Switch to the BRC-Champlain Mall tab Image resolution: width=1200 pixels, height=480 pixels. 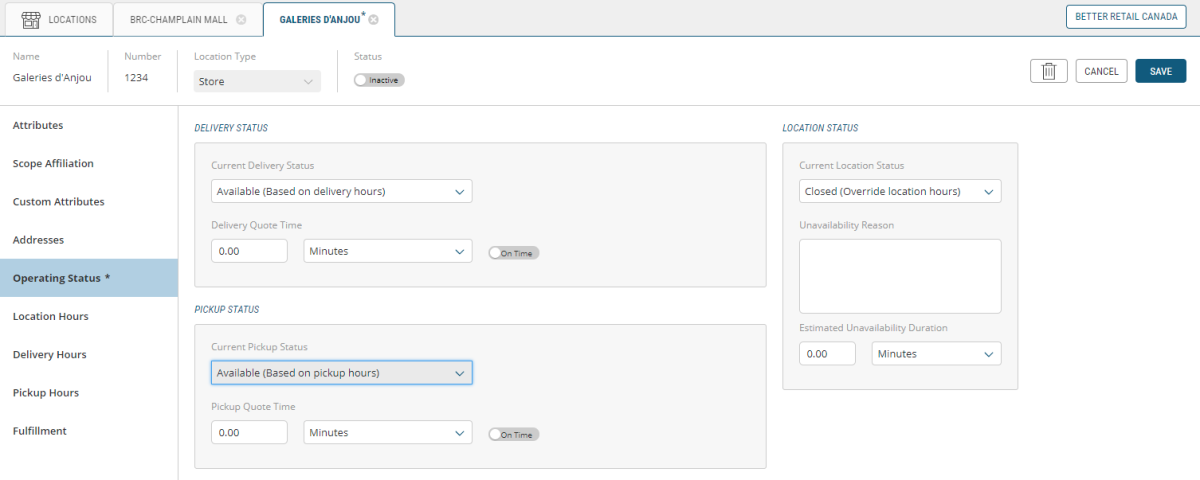click(179, 19)
